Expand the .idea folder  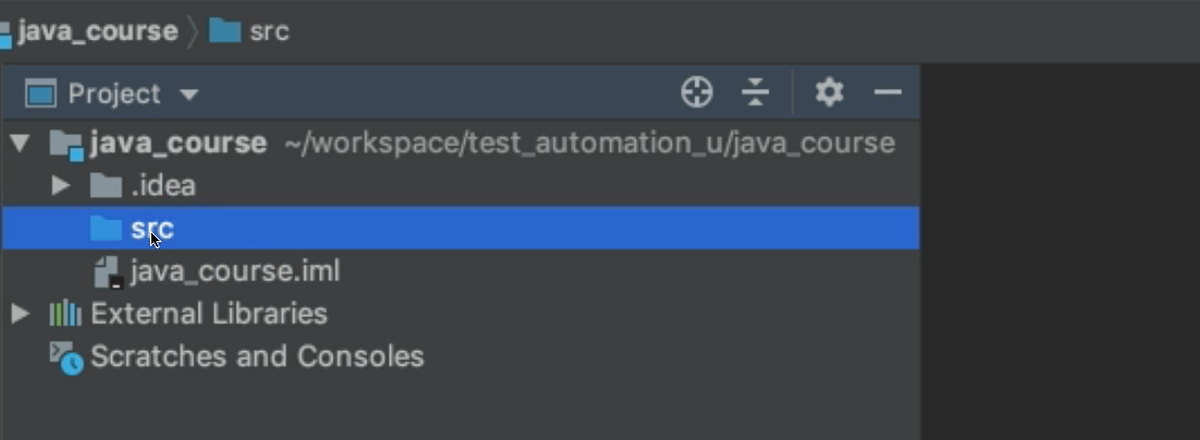[61, 186]
